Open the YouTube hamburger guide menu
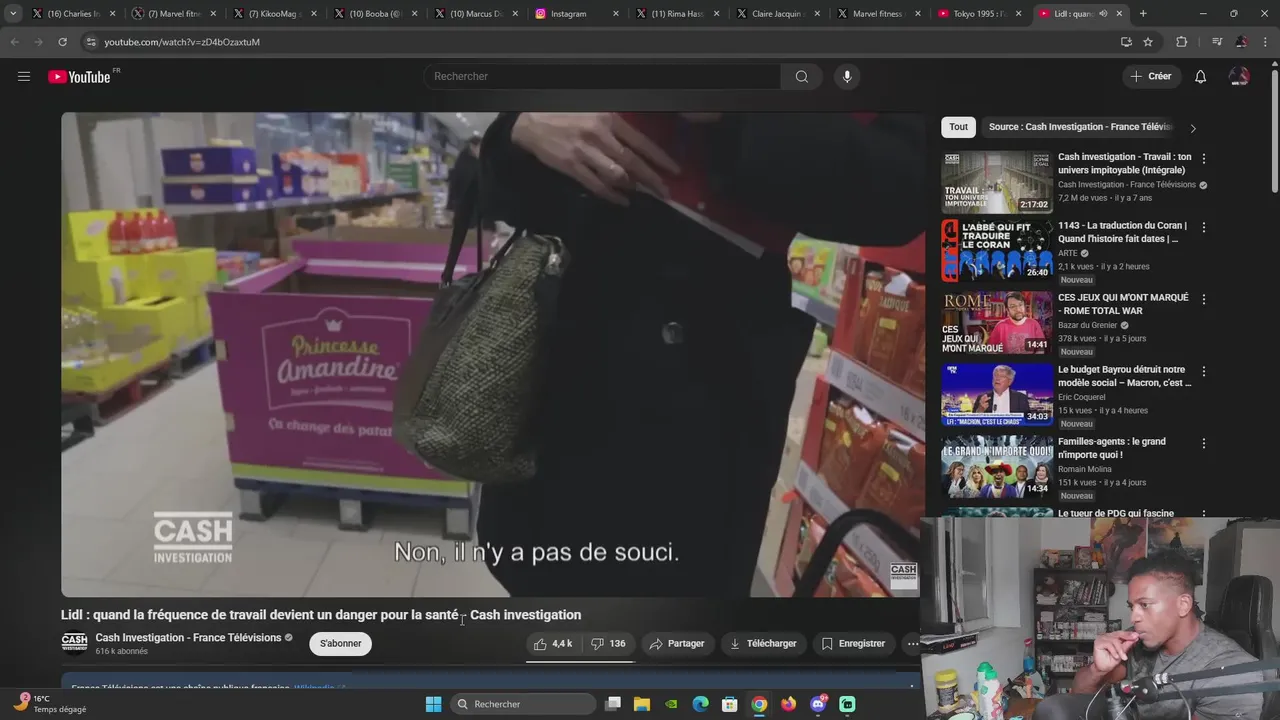 [24, 76]
